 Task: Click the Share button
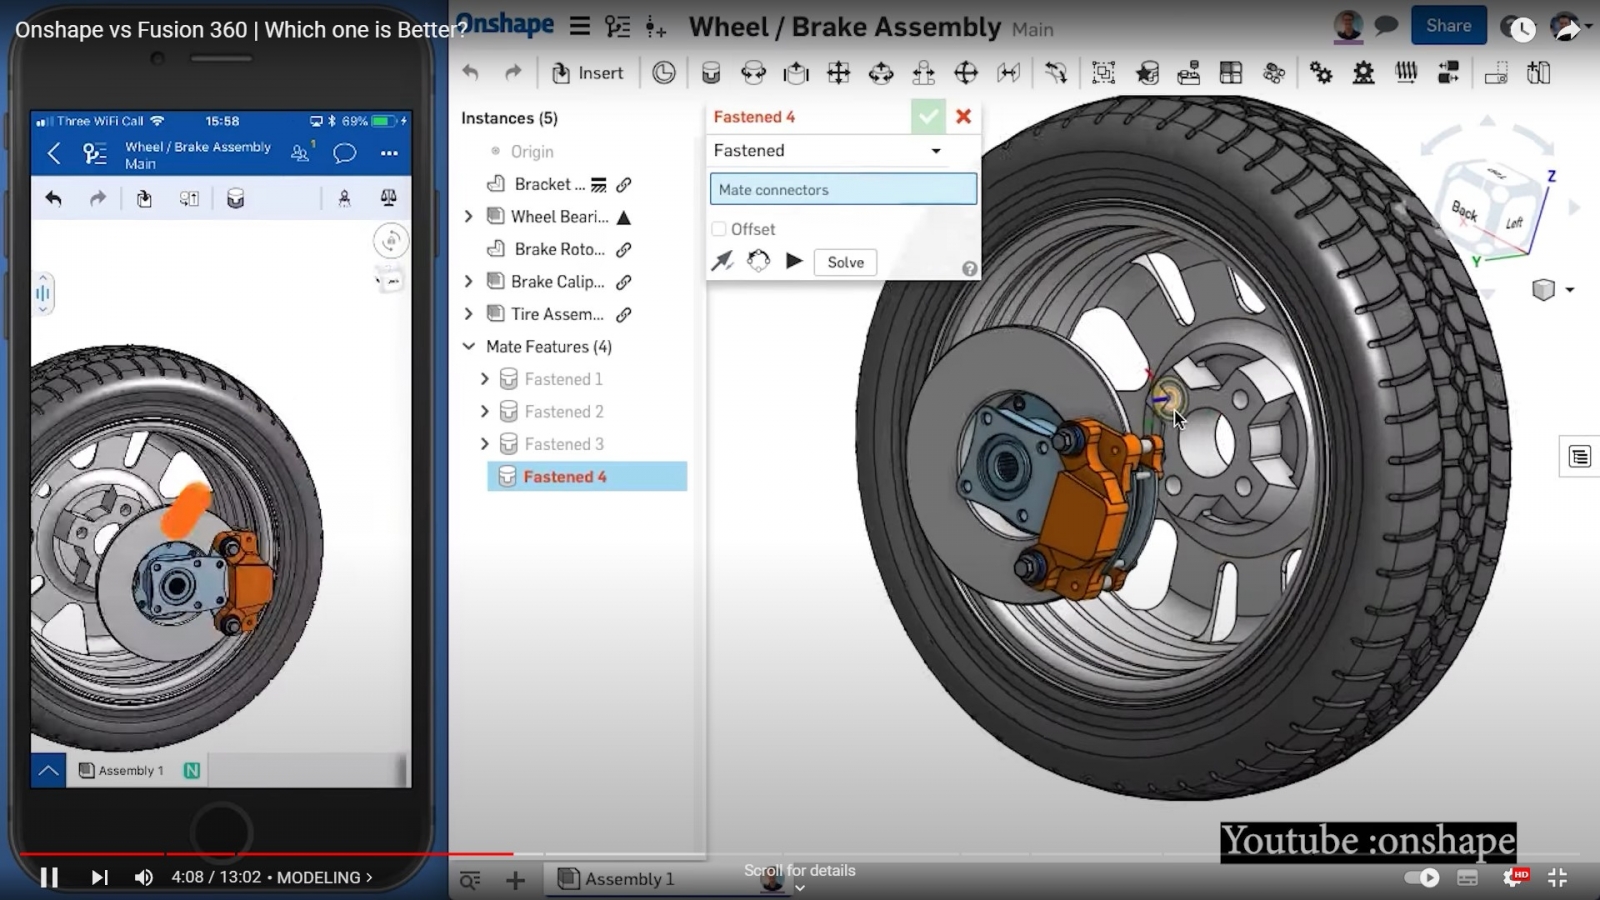pyautogui.click(x=1449, y=25)
